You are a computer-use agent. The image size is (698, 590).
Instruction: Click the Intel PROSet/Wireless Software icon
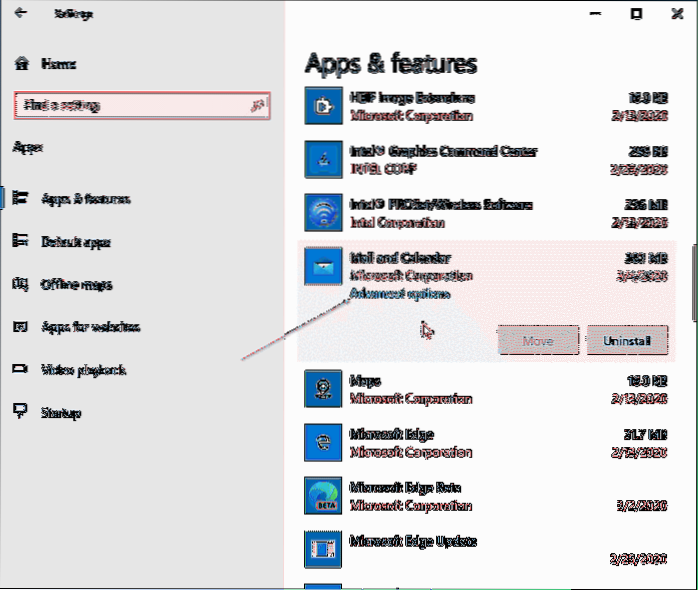pos(324,213)
